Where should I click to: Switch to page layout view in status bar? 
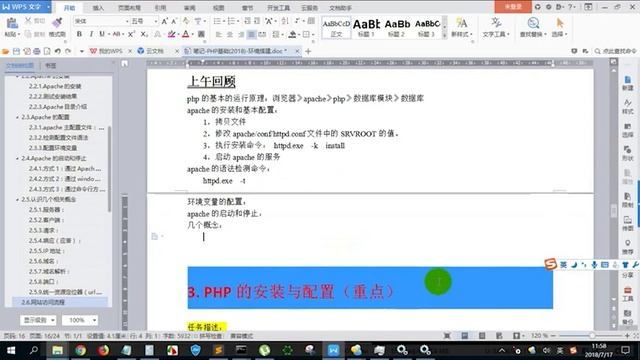[x=464, y=336]
